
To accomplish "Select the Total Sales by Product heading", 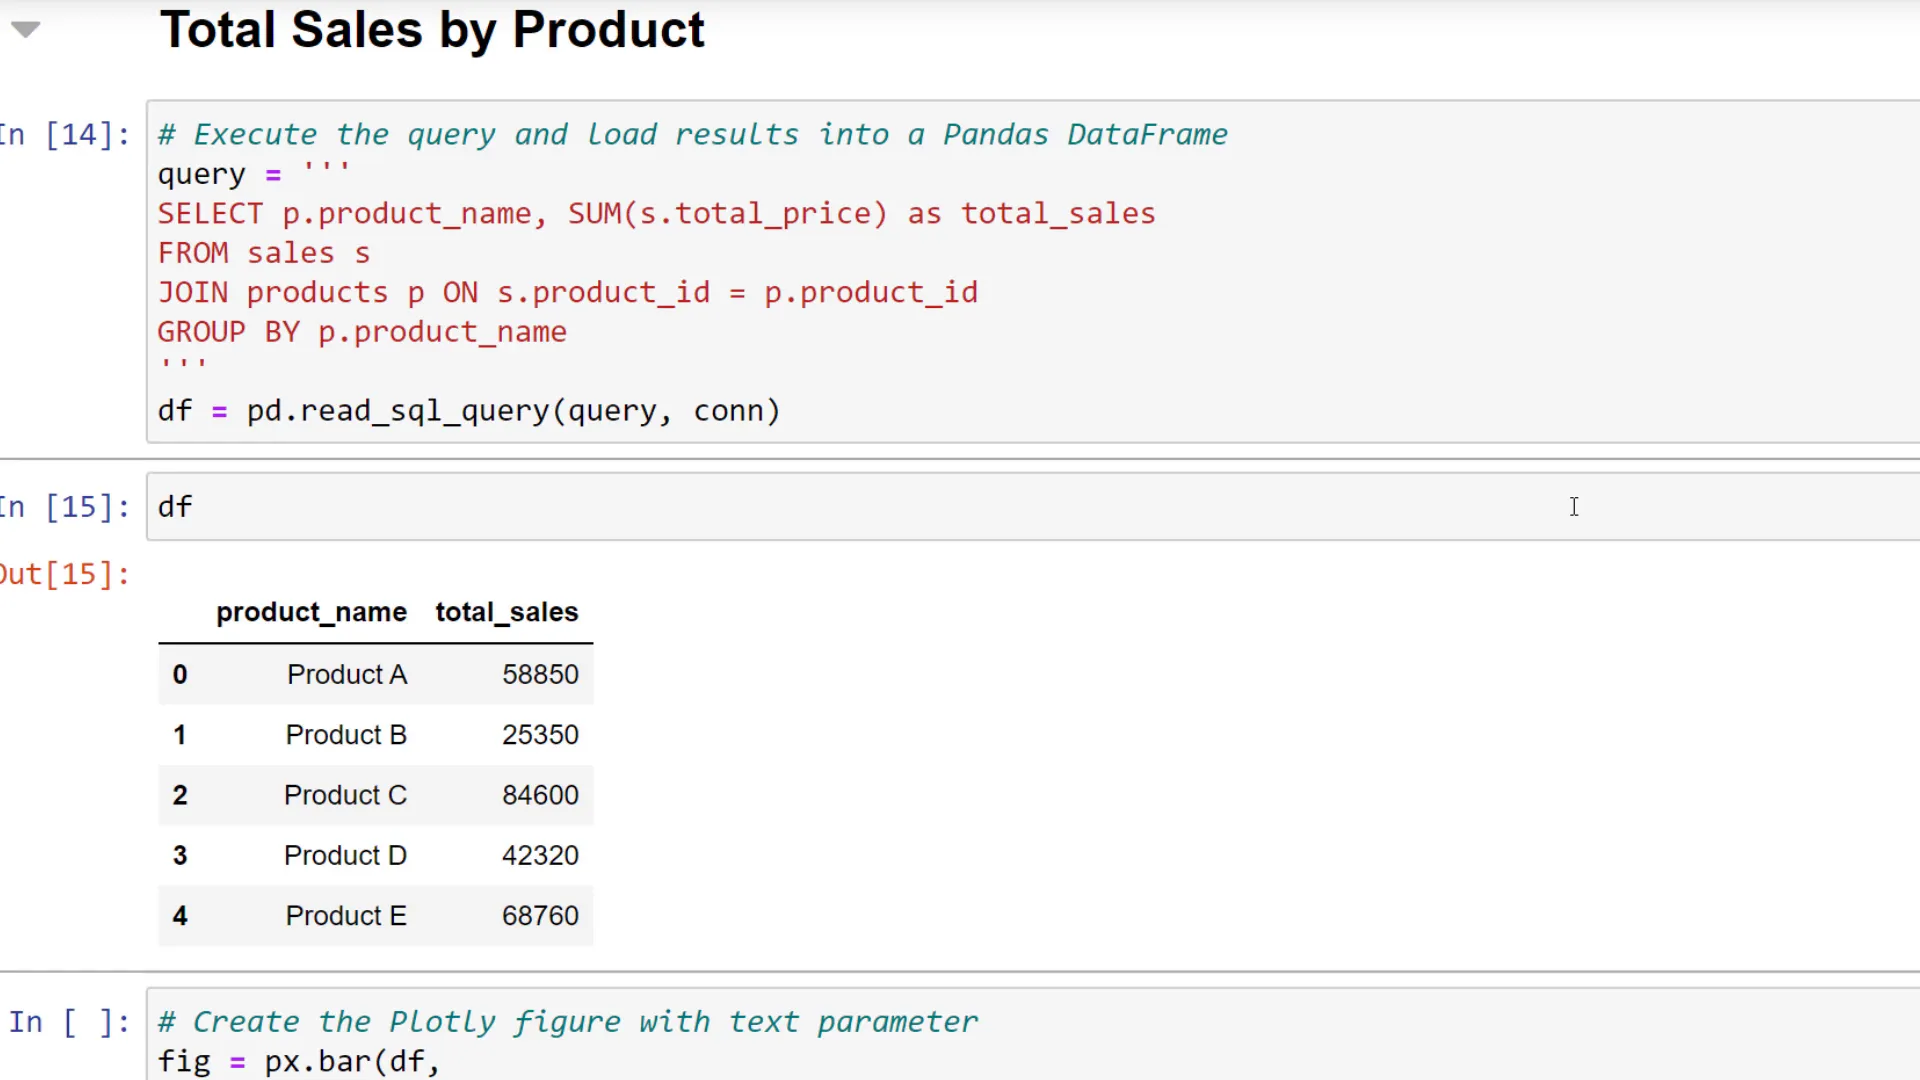I will (x=432, y=30).
